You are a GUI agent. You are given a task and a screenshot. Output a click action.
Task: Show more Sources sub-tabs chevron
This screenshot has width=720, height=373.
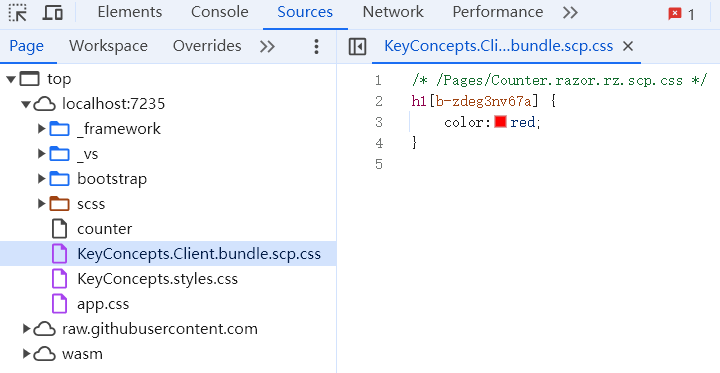point(267,46)
